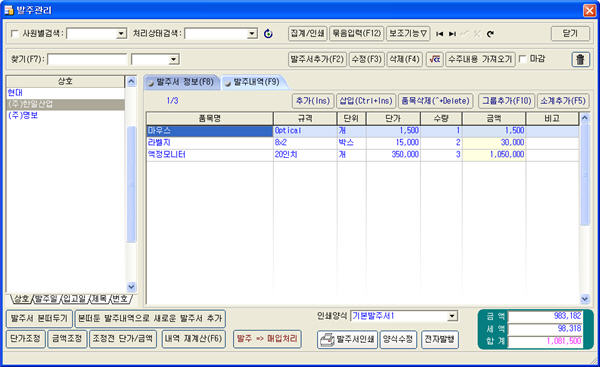Select (주)명보 in the 상호 list

(65, 116)
